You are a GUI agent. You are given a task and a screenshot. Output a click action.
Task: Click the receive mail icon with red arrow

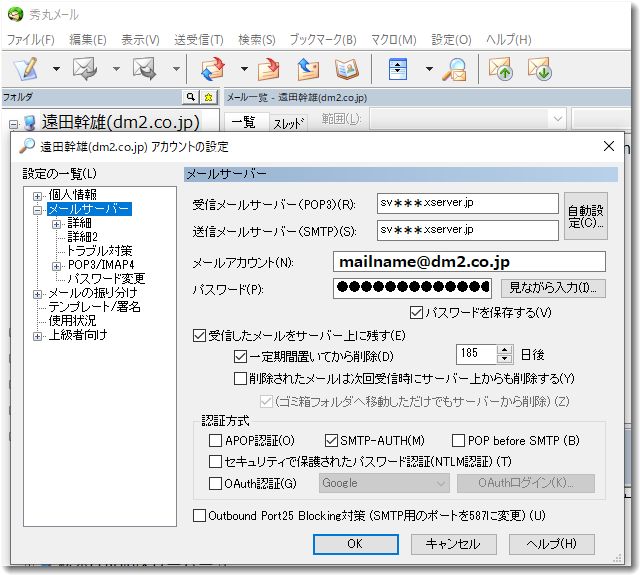[269, 69]
